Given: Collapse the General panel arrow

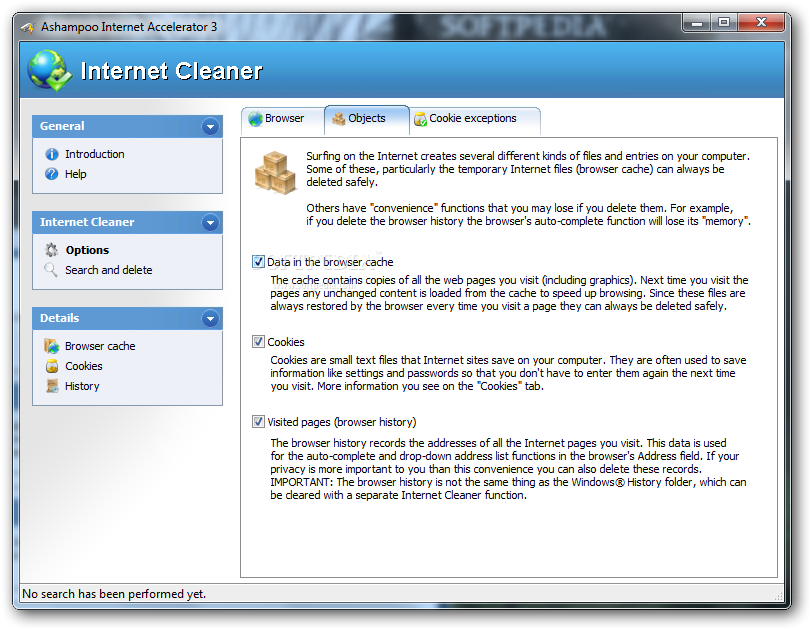Looking at the screenshot, I should [210, 126].
